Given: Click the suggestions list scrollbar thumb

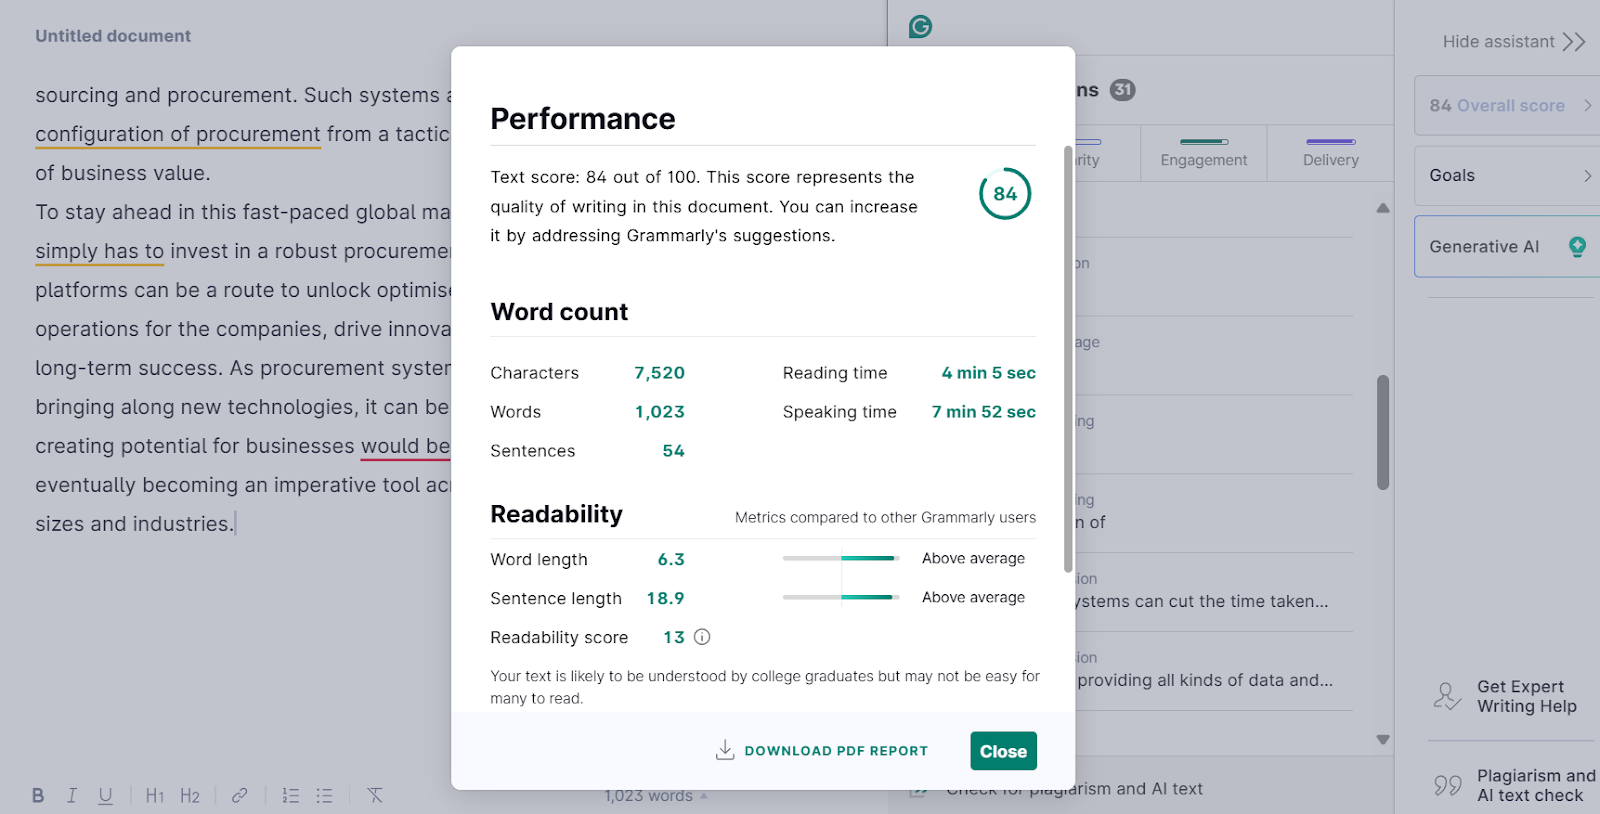Looking at the screenshot, I should 1383,432.
